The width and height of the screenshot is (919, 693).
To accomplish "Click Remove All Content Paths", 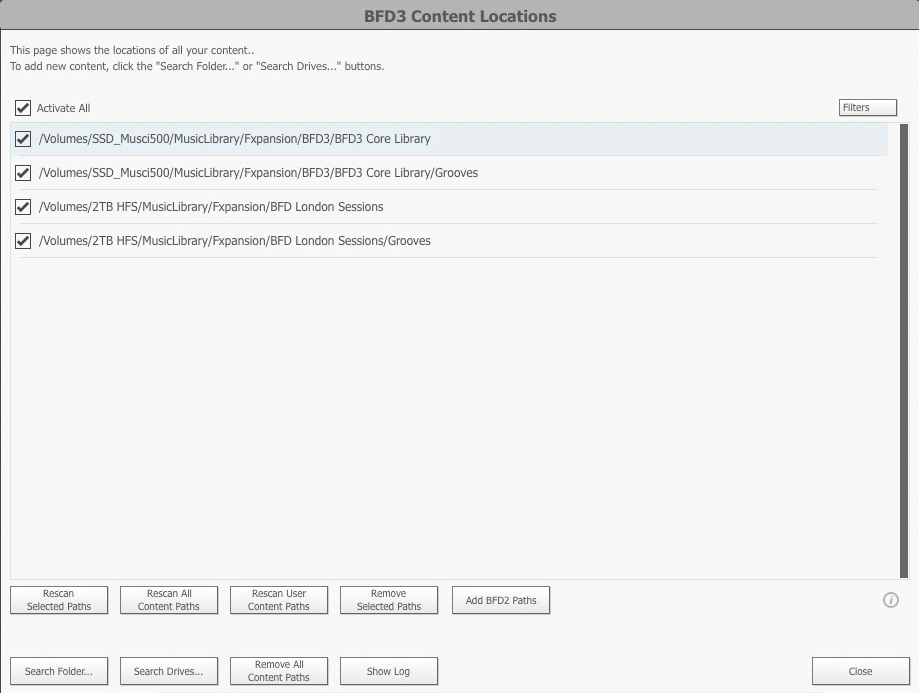I will (278, 671).
